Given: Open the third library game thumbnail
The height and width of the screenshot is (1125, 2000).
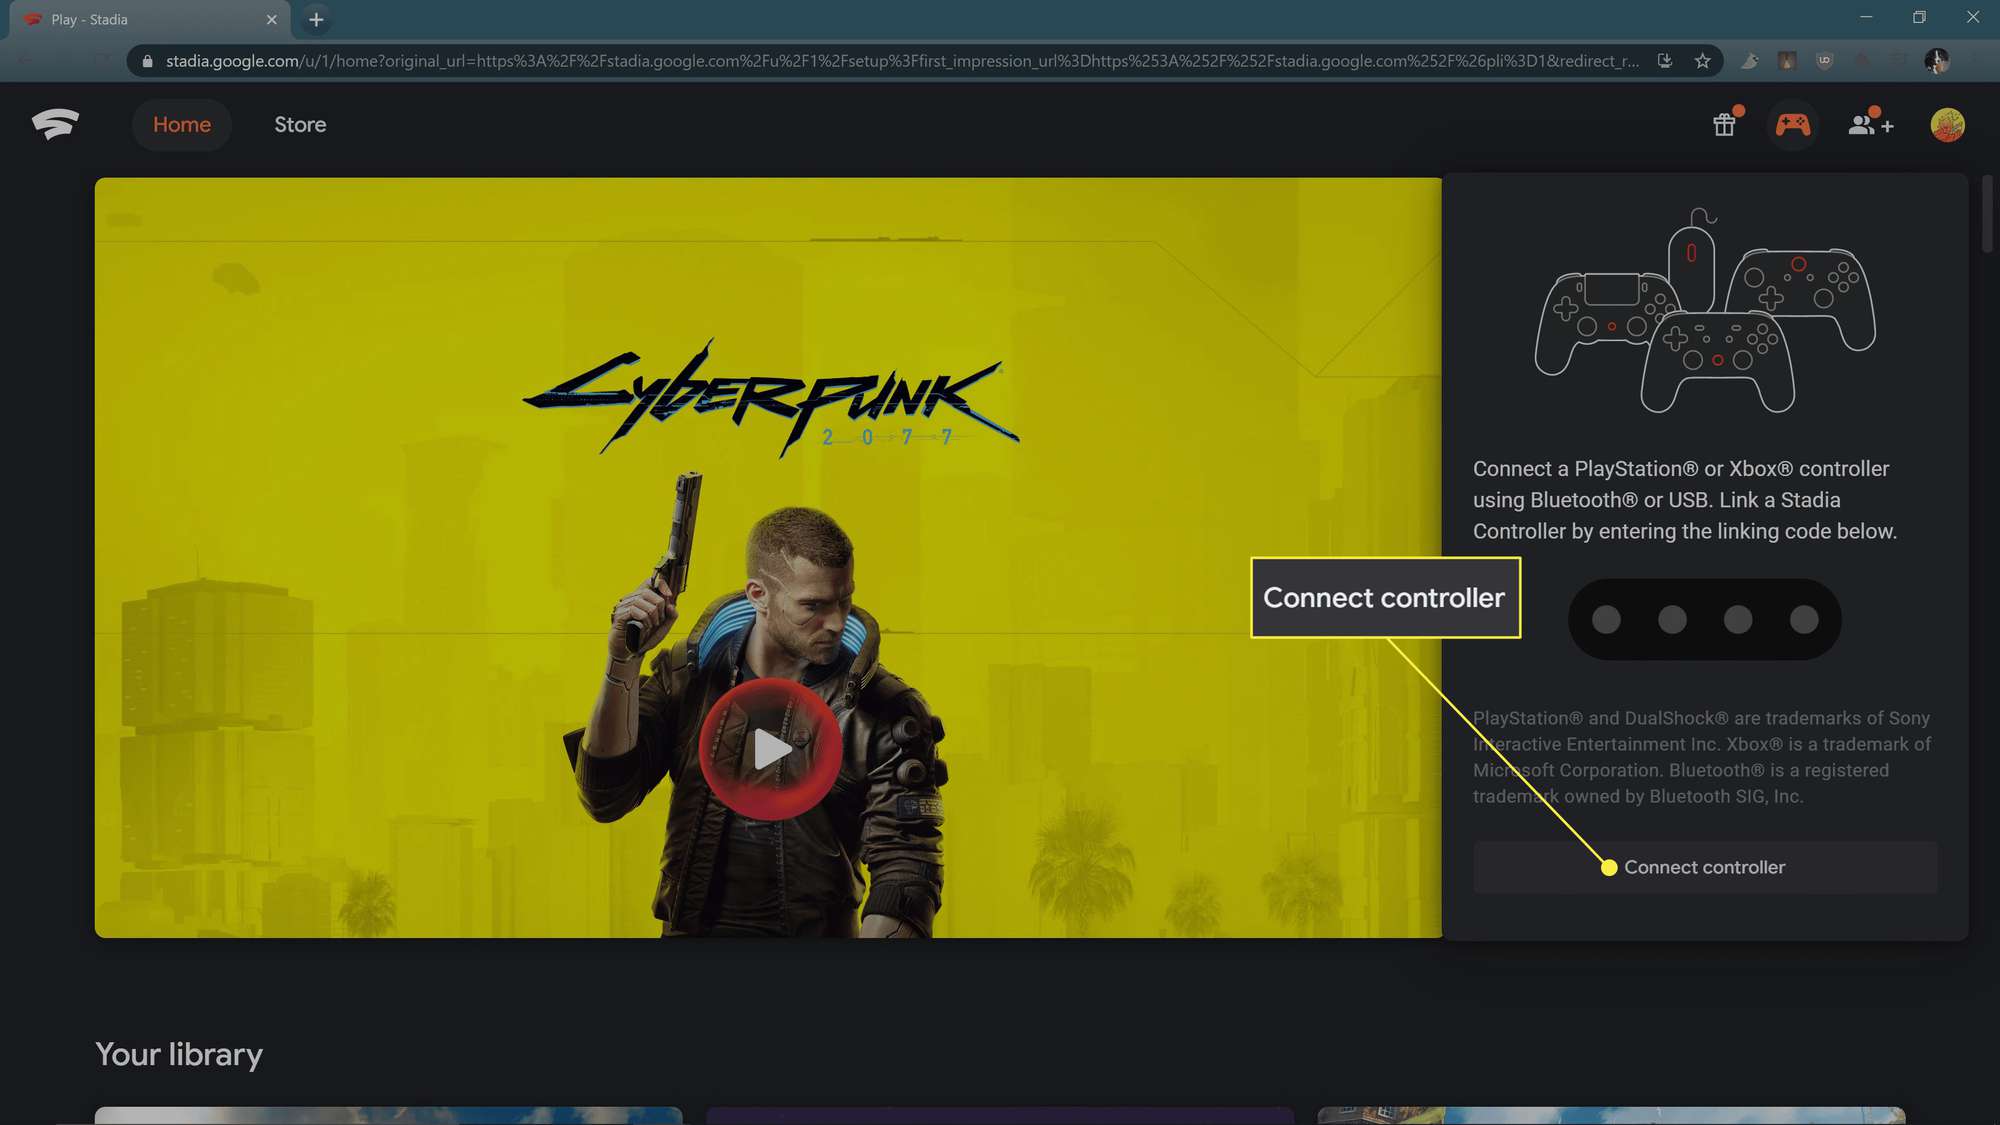Looking at the screenshot, I should (1611, 1115).
